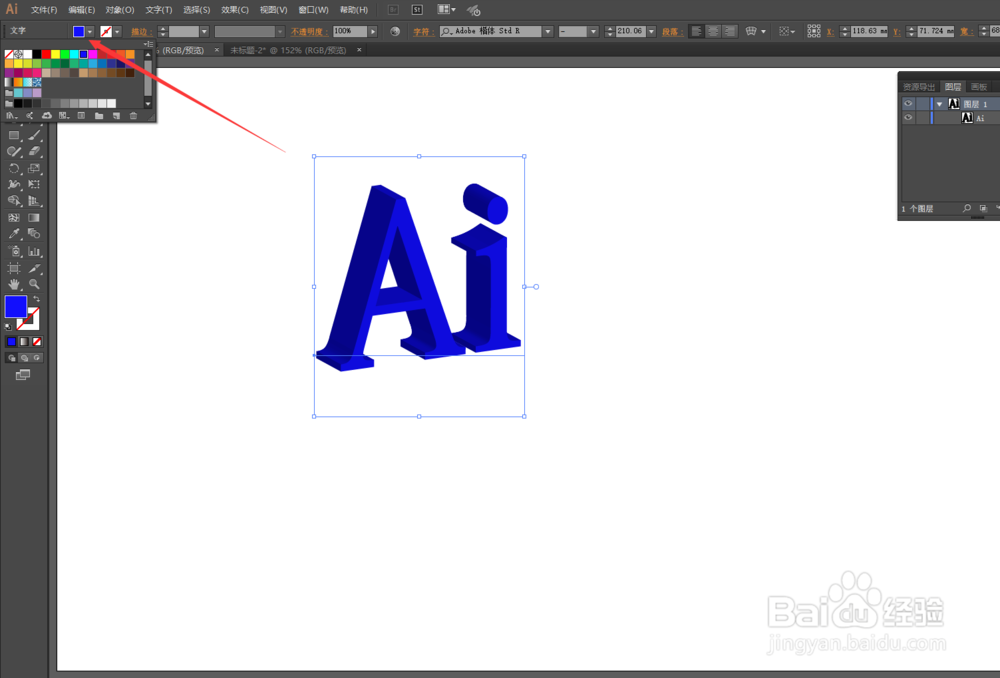The image size is (1000, 678).
Task: Select the Gradient tool
Action: 34,217
